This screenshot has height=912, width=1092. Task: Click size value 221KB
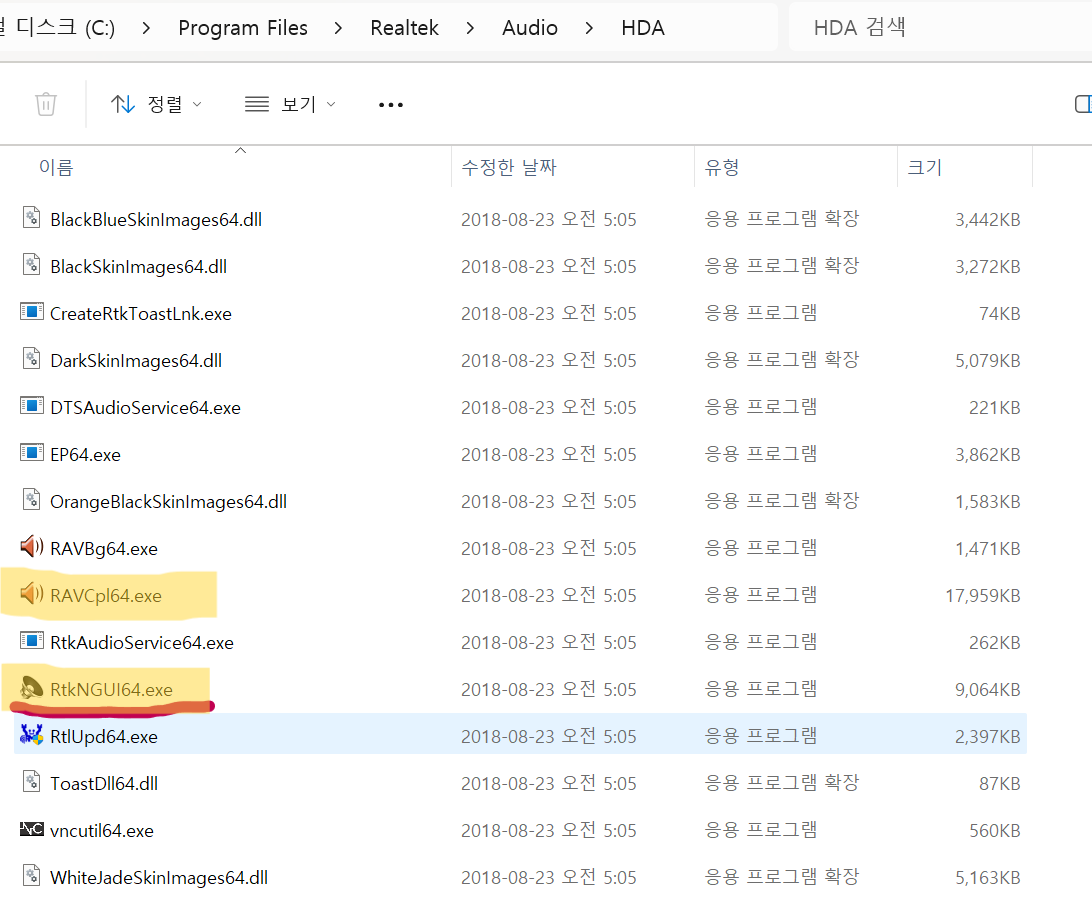tap(994, 408)
